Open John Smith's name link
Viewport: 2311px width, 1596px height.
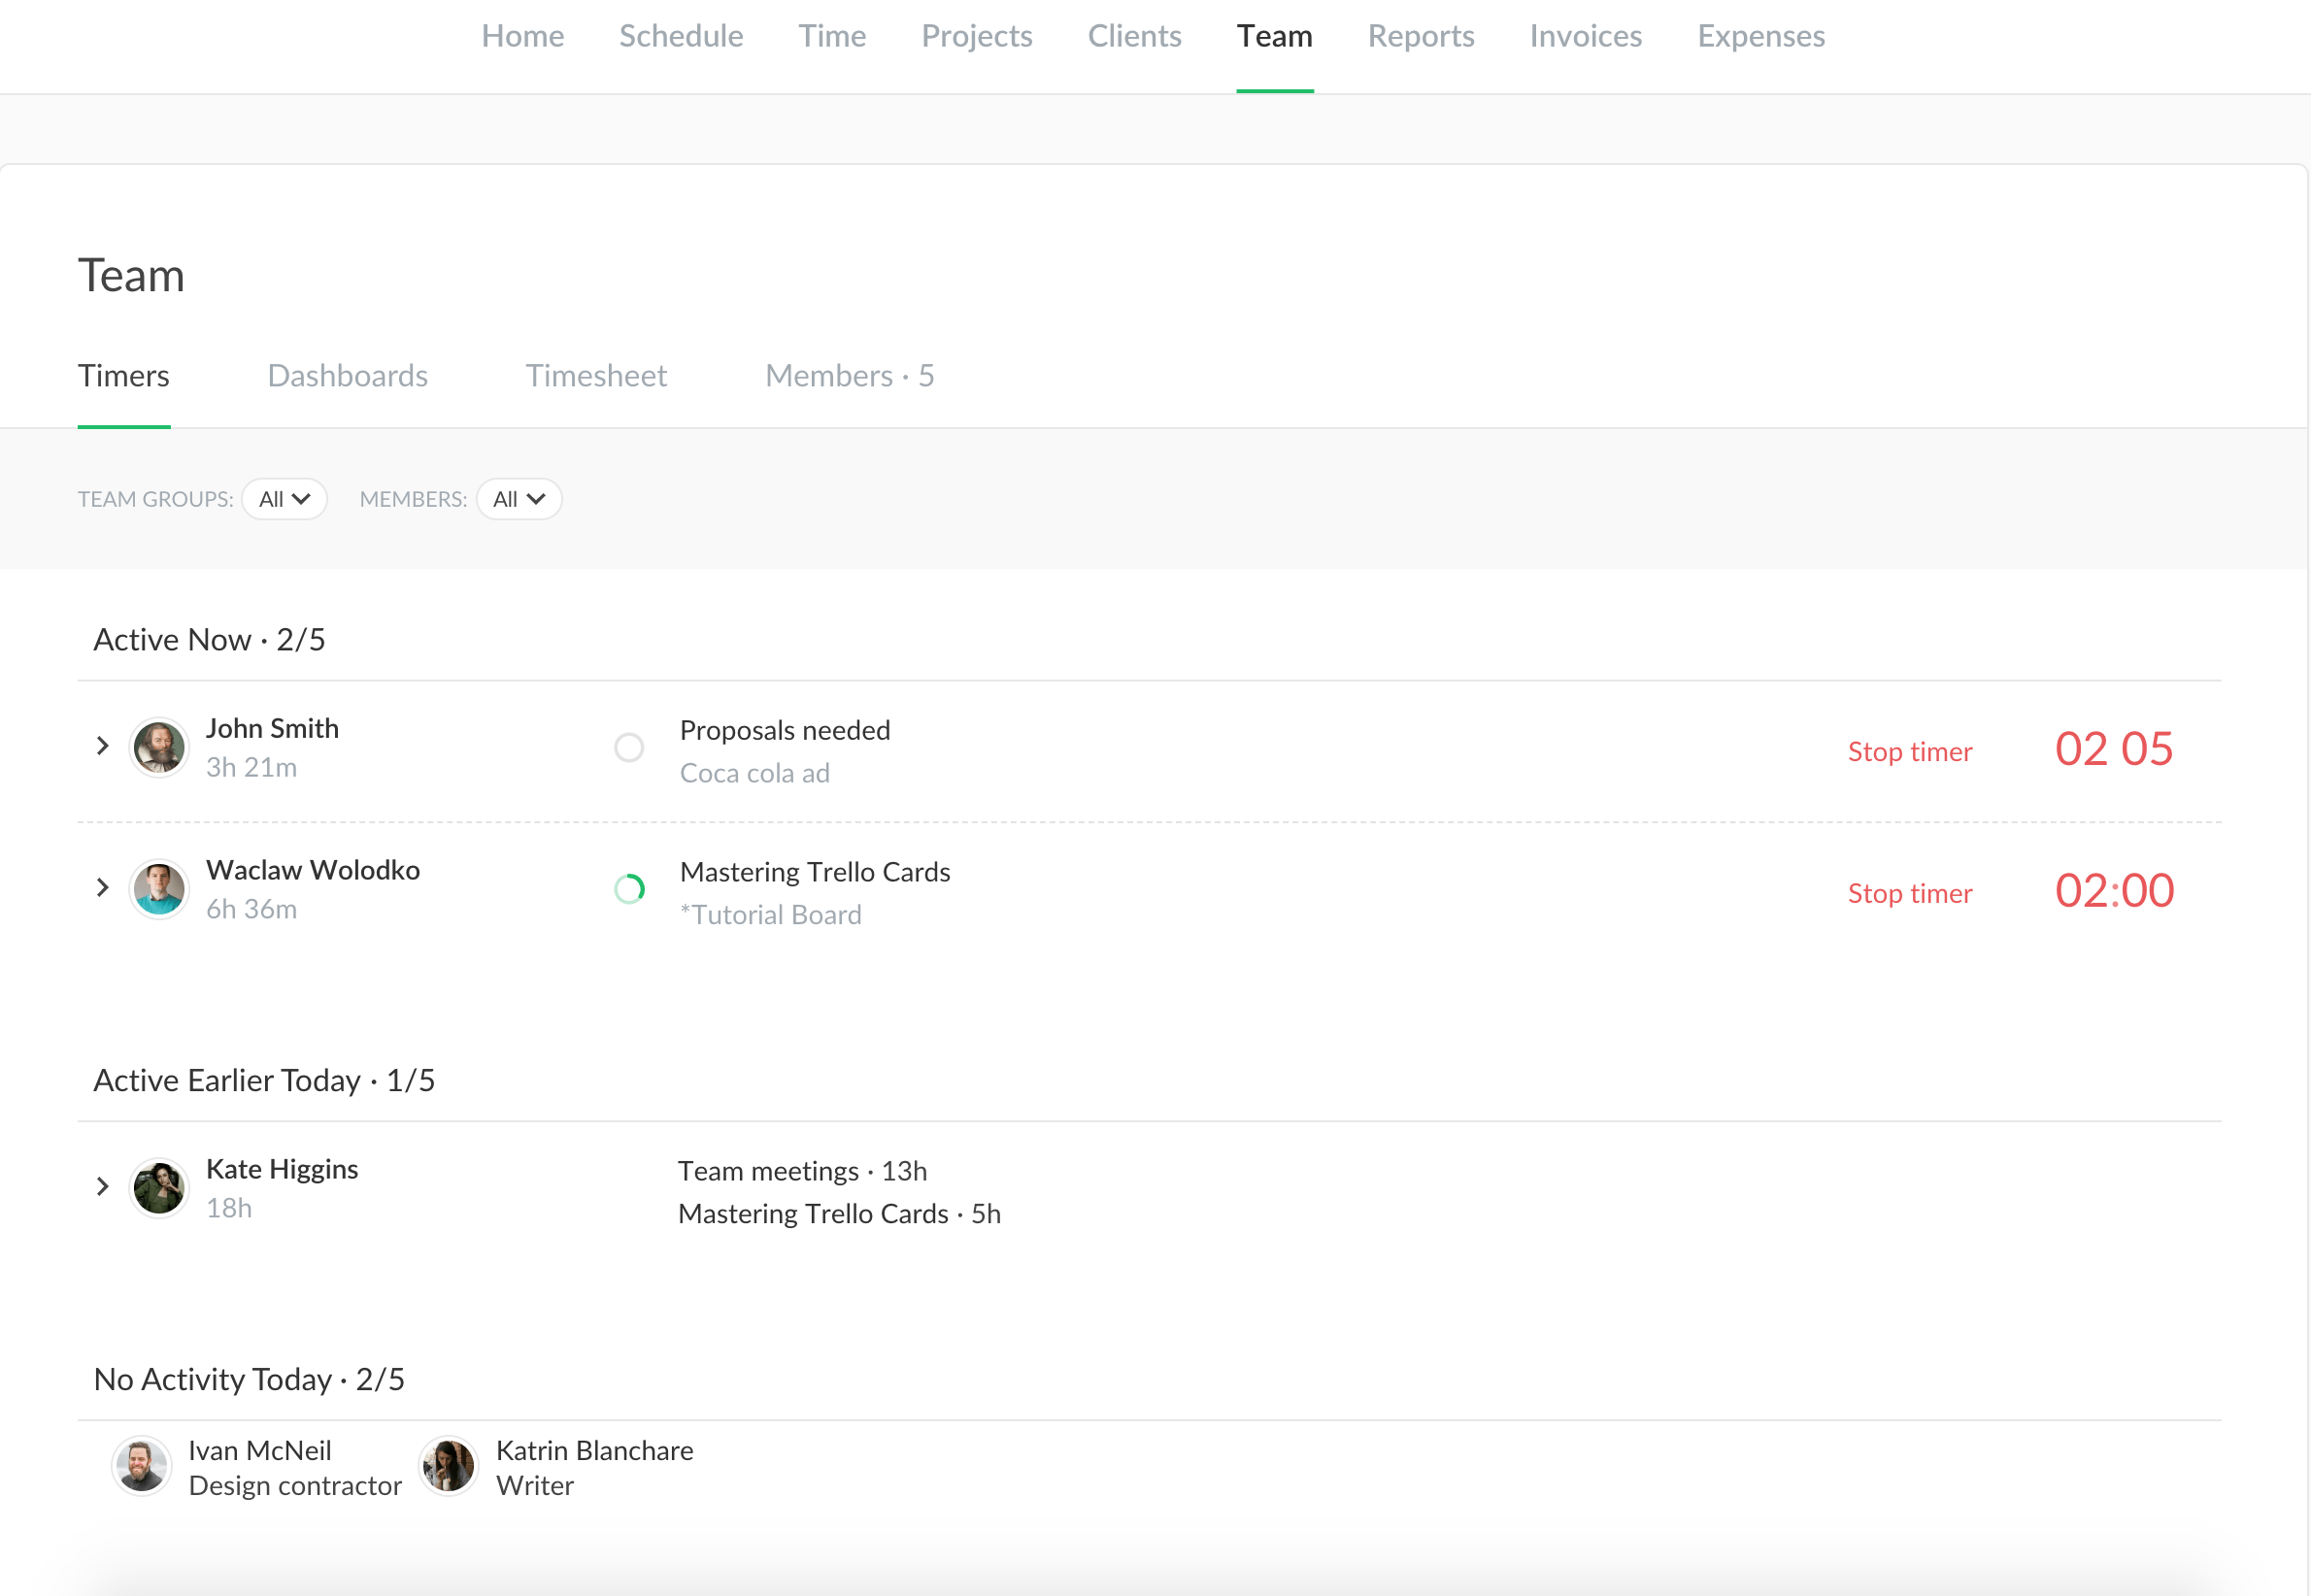click(272, 728)
